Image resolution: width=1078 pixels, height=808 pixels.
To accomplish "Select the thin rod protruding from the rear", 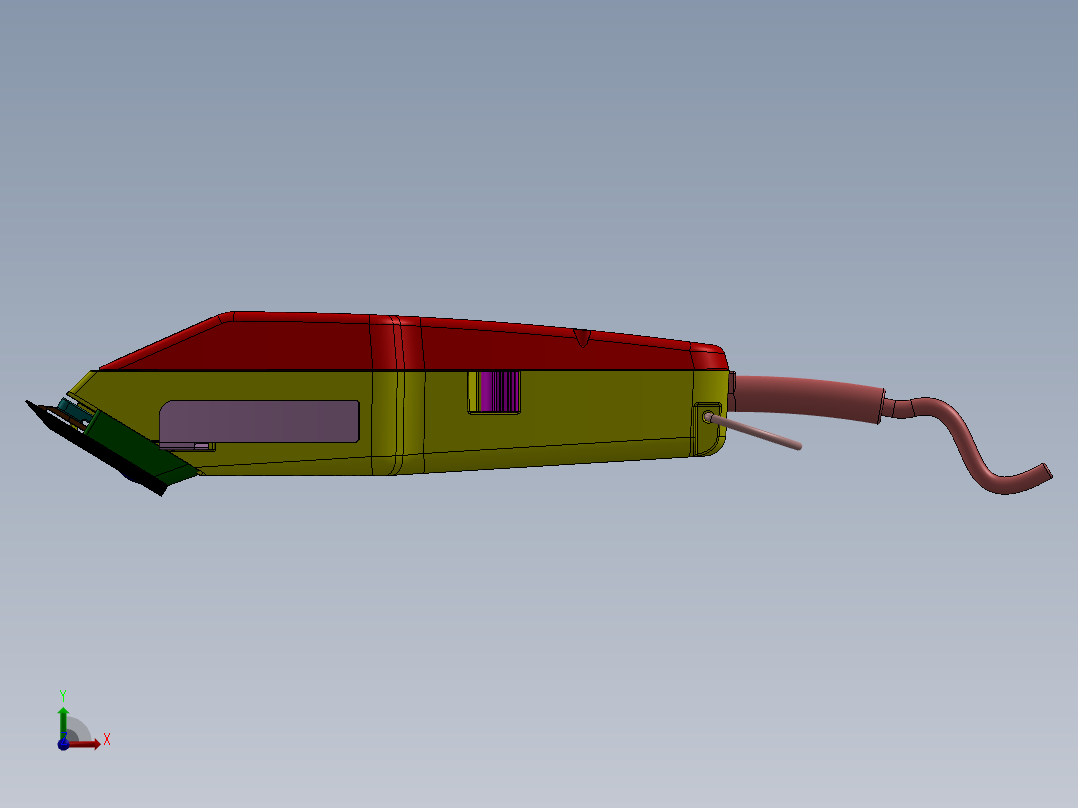I will (756, 433).
